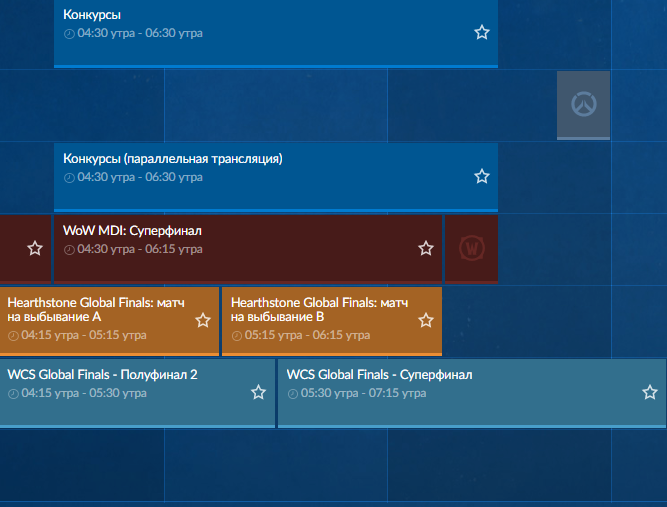Open WCS Global Finals - Полуфинал 2 title

[102, 375]
